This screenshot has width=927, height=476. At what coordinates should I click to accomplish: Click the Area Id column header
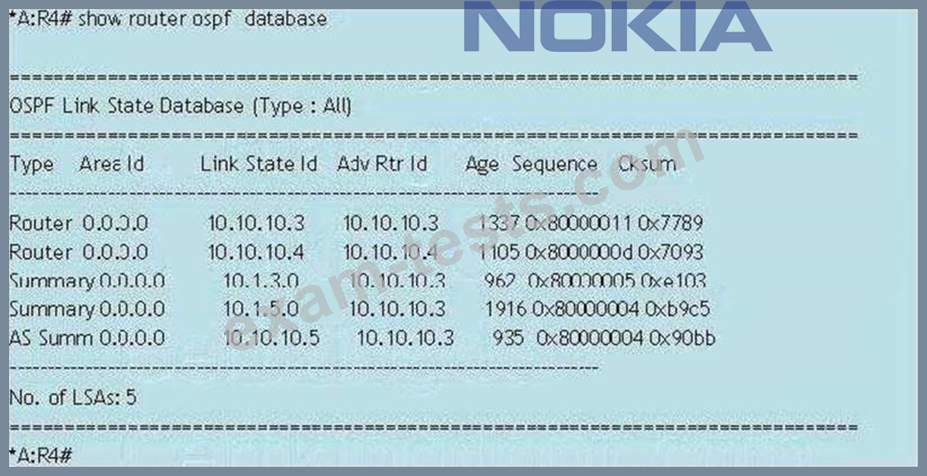(x=111, y=164)
